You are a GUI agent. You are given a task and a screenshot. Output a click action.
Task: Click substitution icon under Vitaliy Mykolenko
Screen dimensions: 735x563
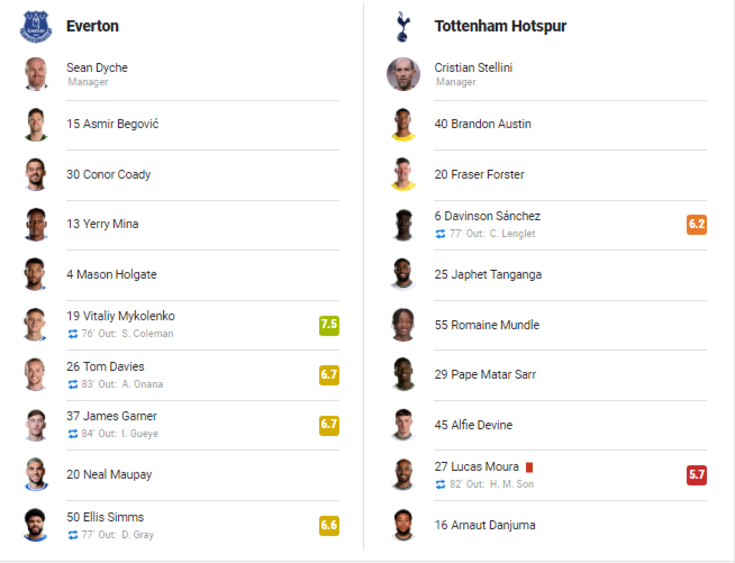click(73, 334)
